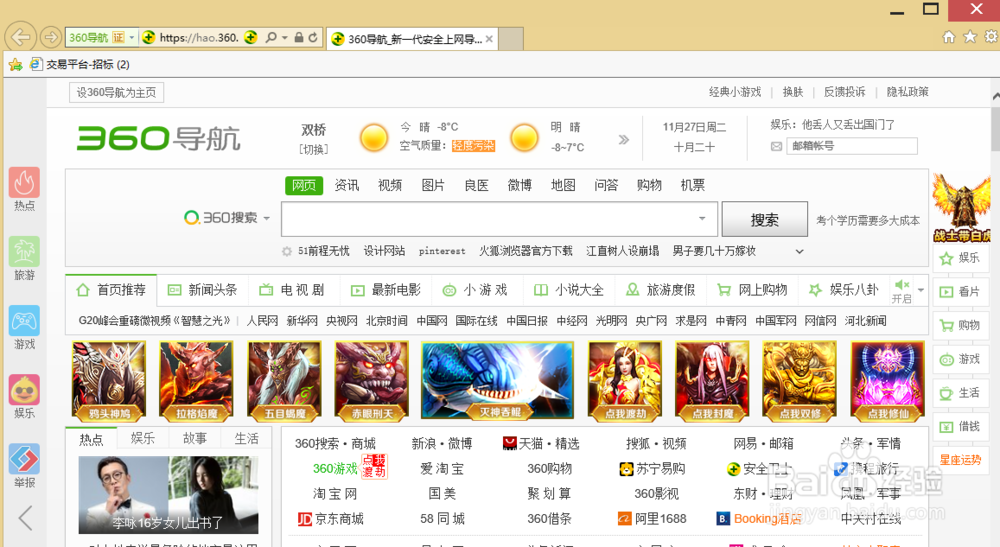This screenshot has width=1000, height=547.
Task: Open 鸦头神鸠 game thumbnail
Action: tap(109, 380)
